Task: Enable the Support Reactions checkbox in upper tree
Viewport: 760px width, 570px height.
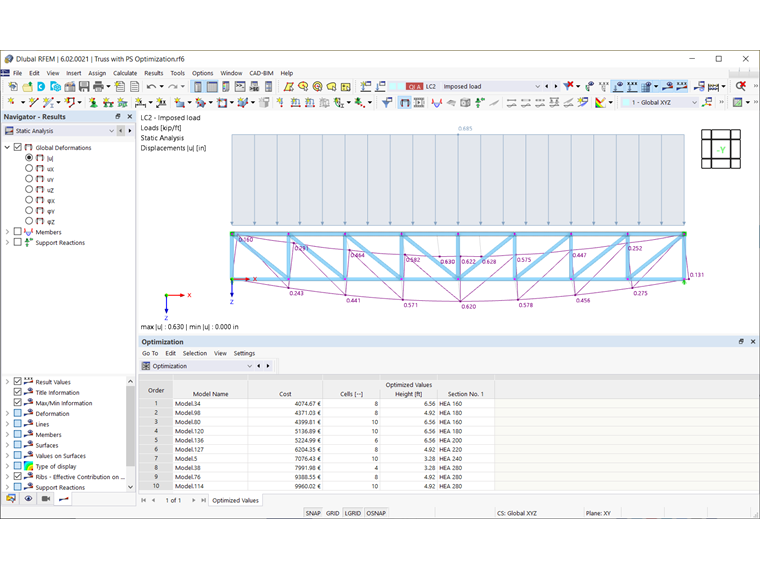Action: click(18, 242)
